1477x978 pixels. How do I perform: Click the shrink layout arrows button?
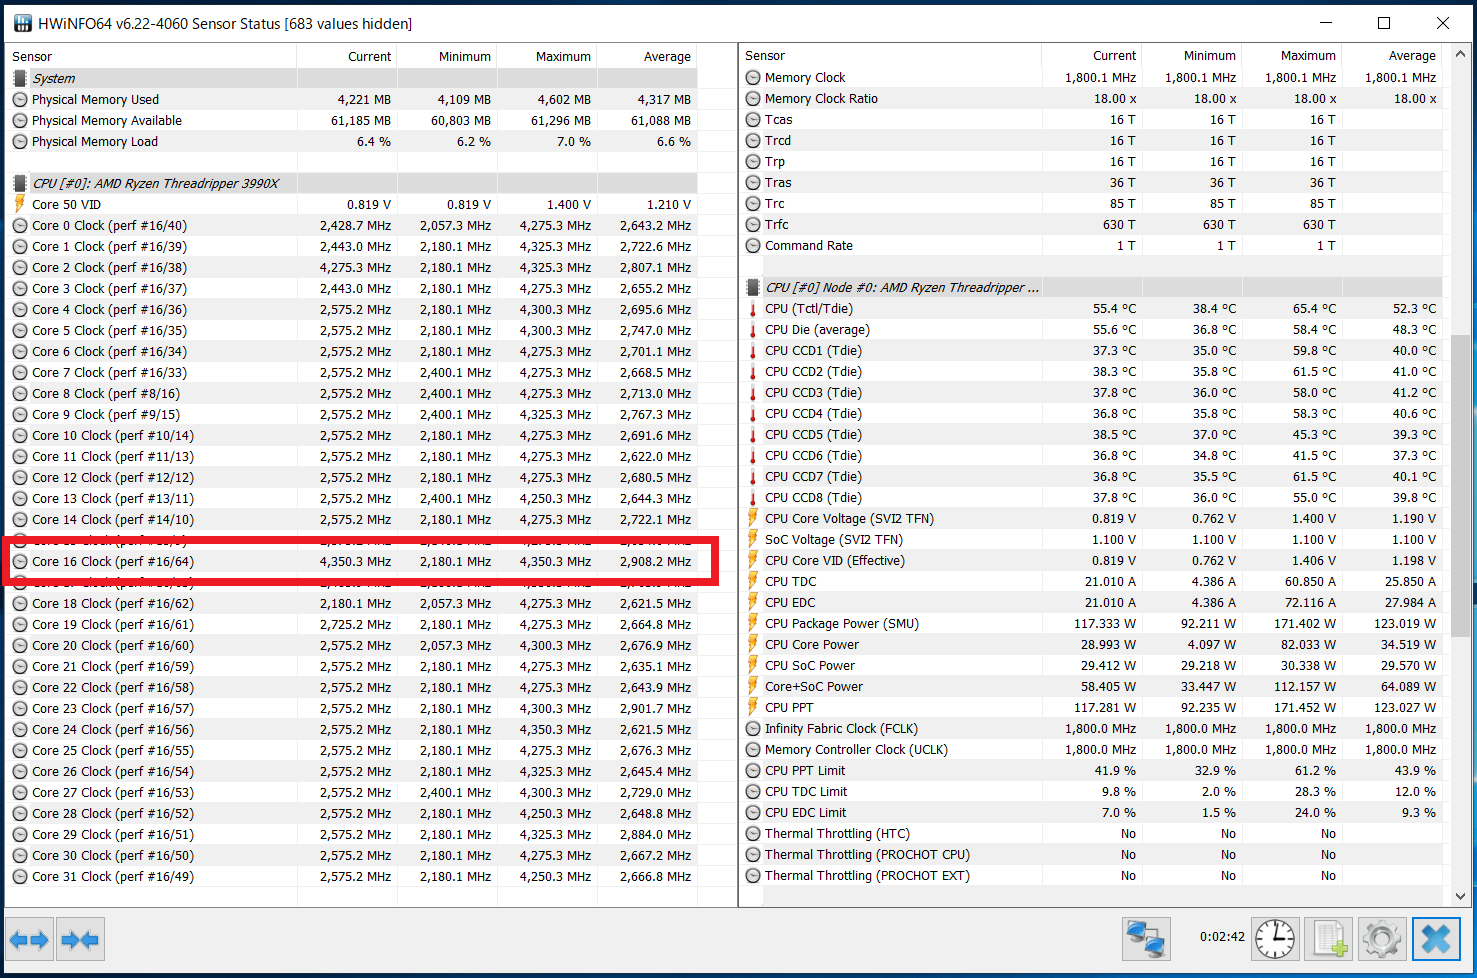click(x=80, y=939)
